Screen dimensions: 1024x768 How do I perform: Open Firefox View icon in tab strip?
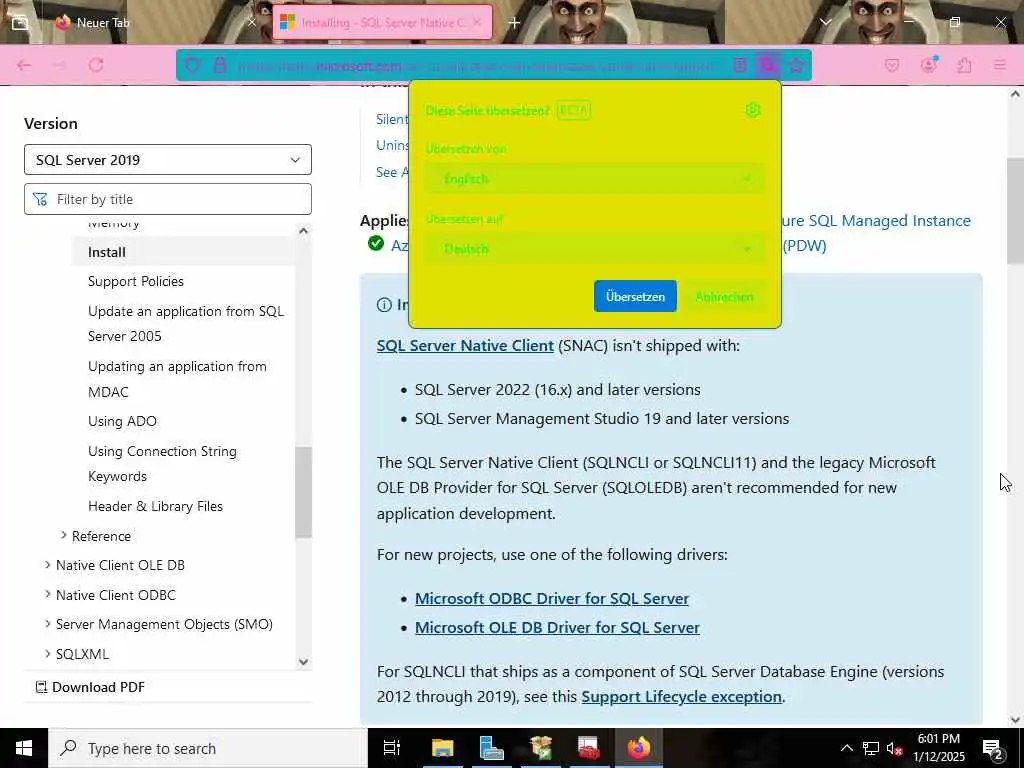[20, 23]
